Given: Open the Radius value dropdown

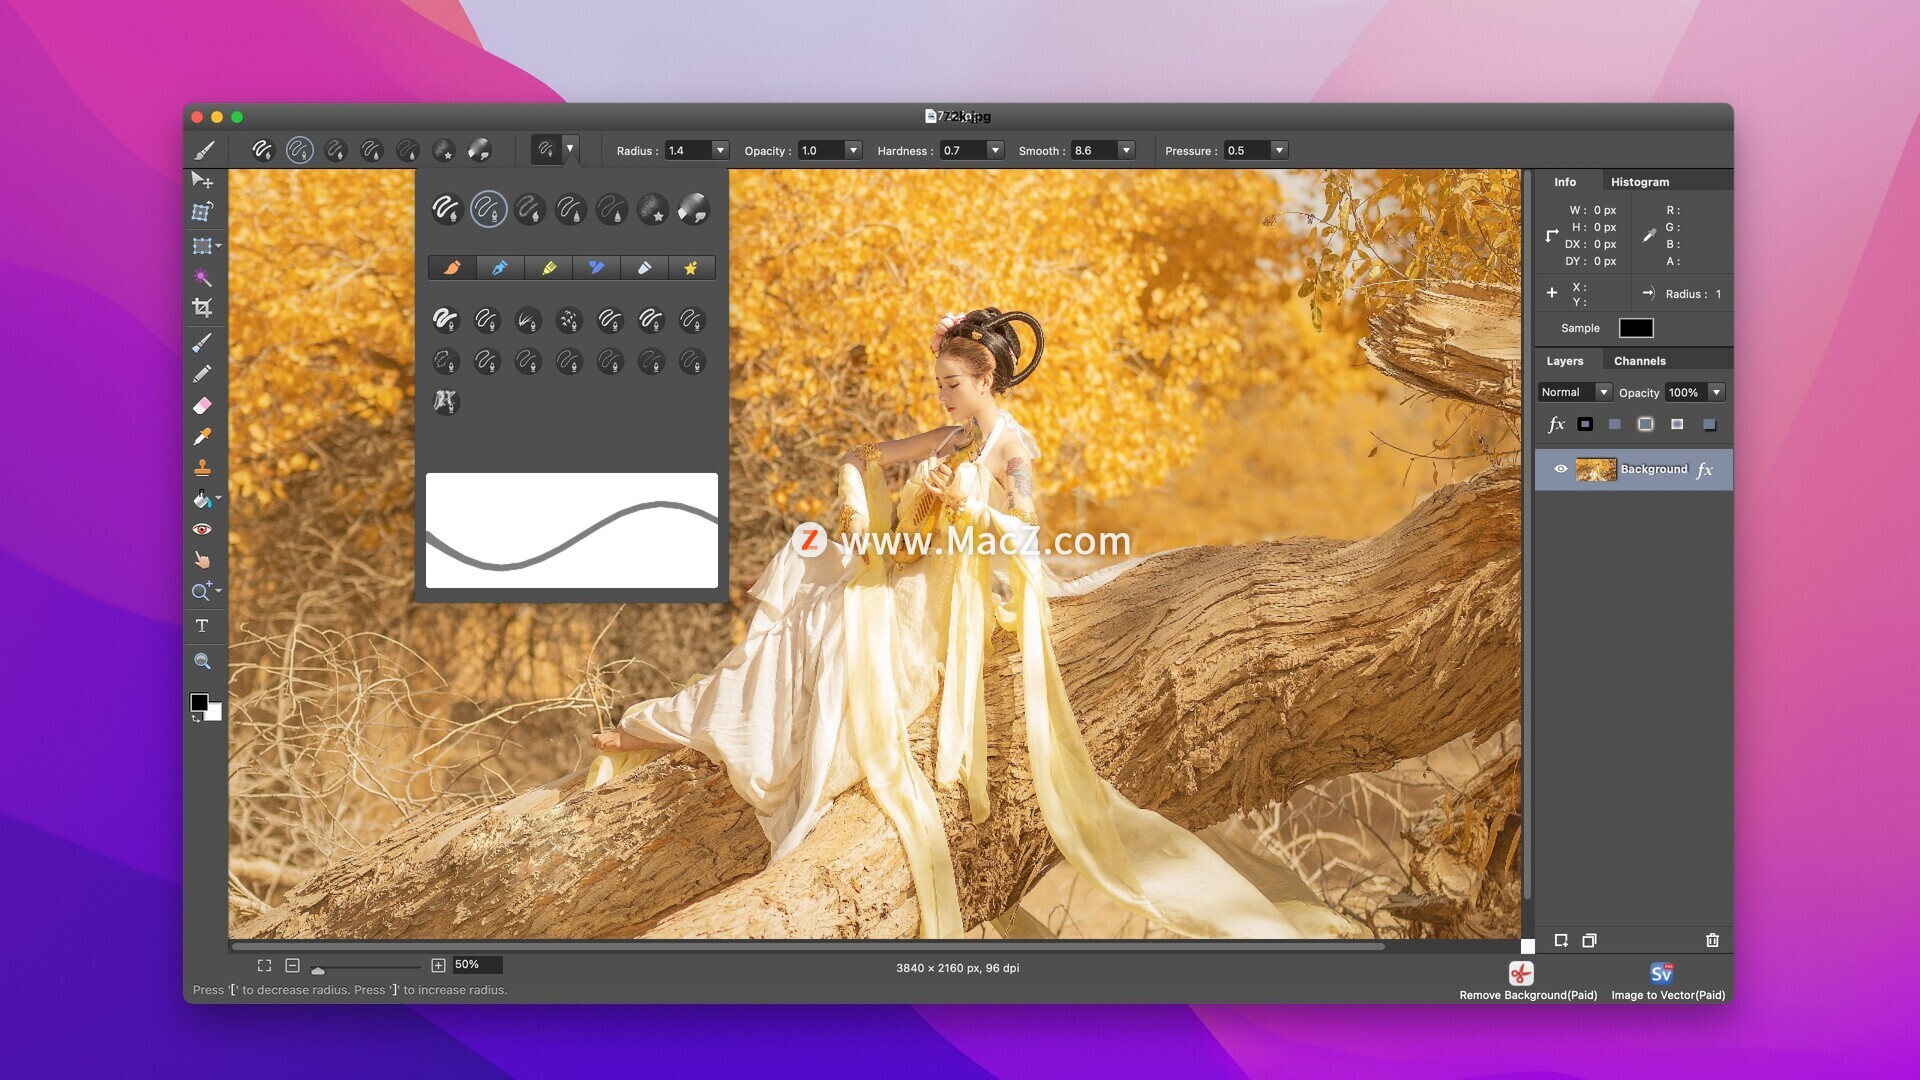Looking at the screenshot, I should [x=720, y=150].
